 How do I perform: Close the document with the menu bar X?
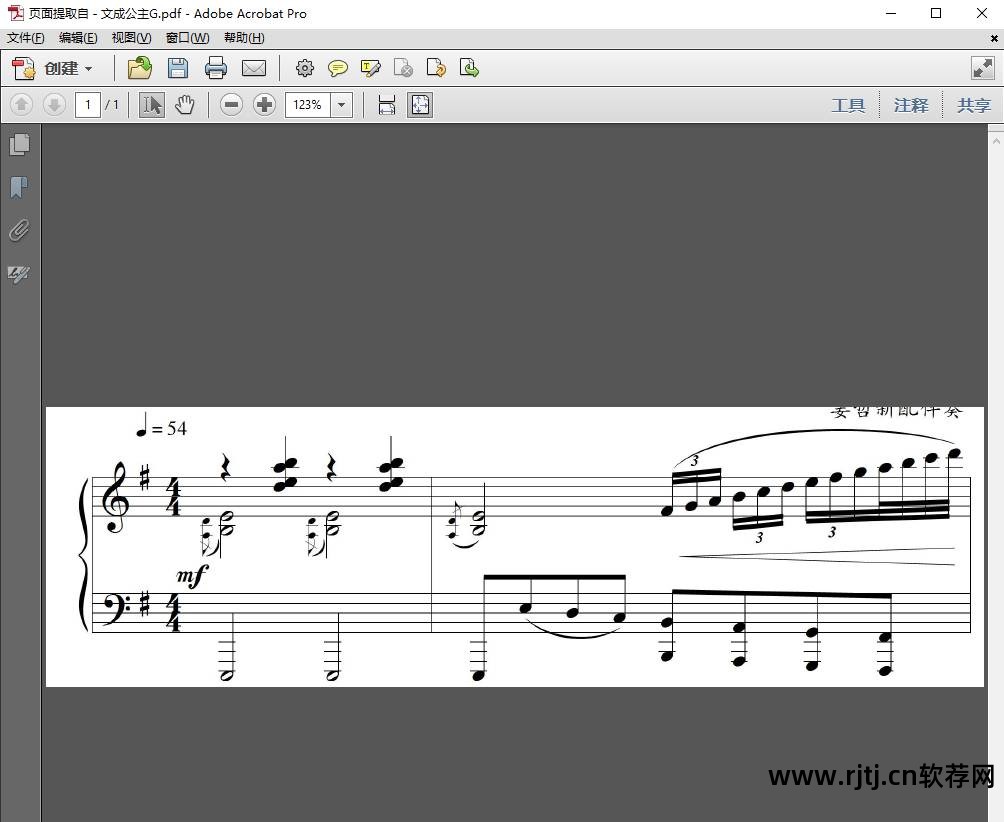coord(994,38)
